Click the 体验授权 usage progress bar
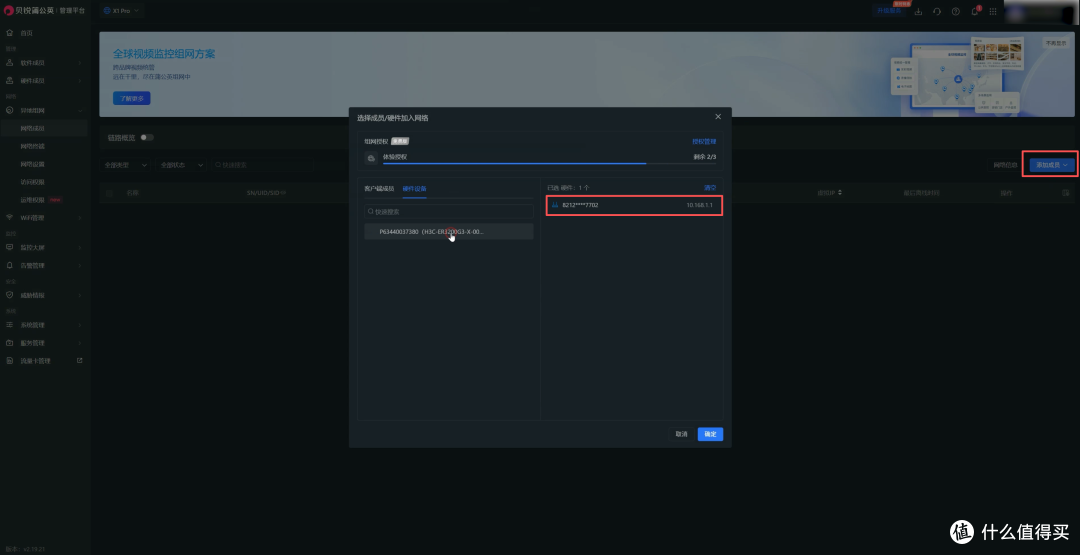Image resolution: width=1080 pixels, height=555 pixels. [549, 164]
